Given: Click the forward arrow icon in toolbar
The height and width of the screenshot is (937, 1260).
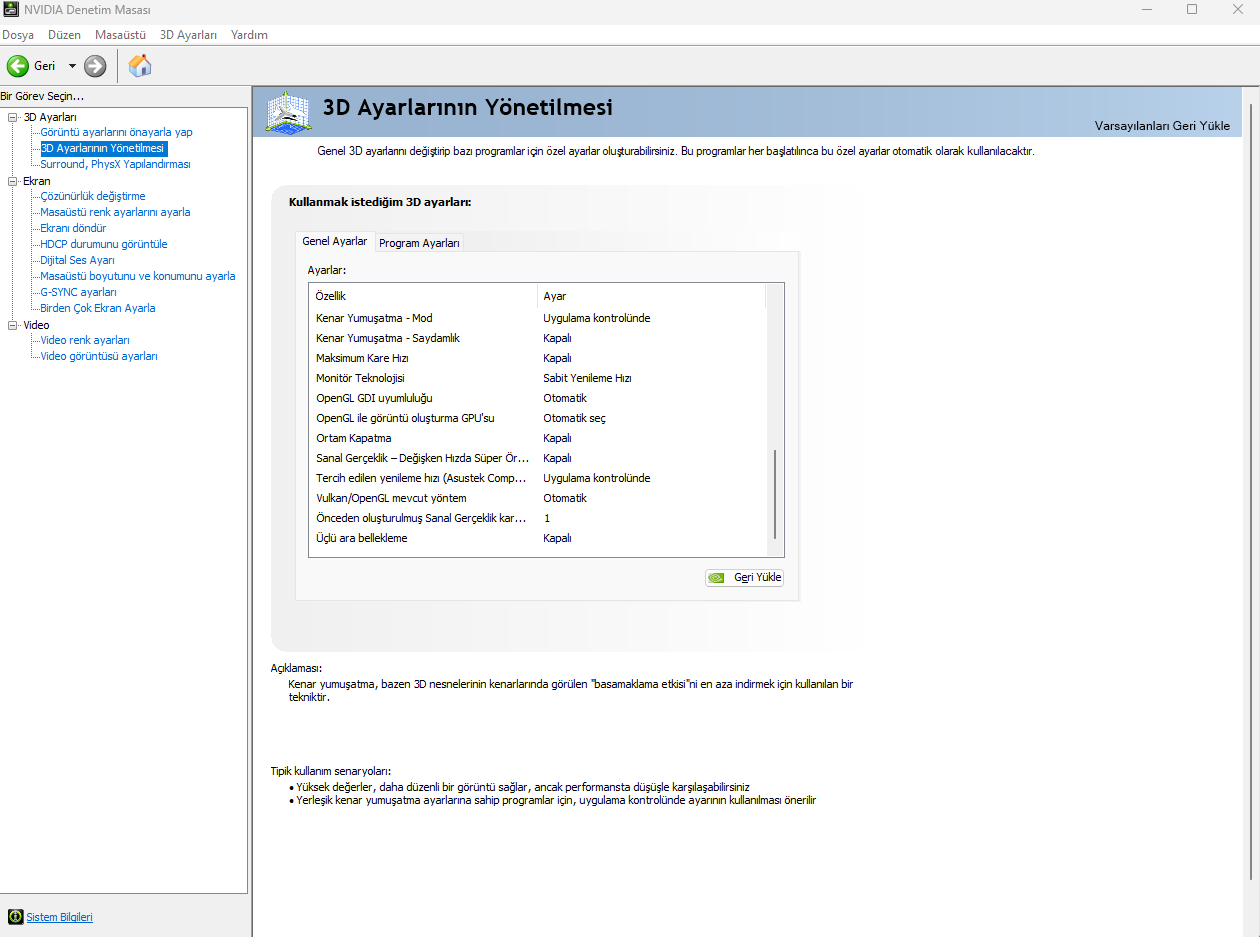Looking at the screenshot, I should tap(95, 66).
